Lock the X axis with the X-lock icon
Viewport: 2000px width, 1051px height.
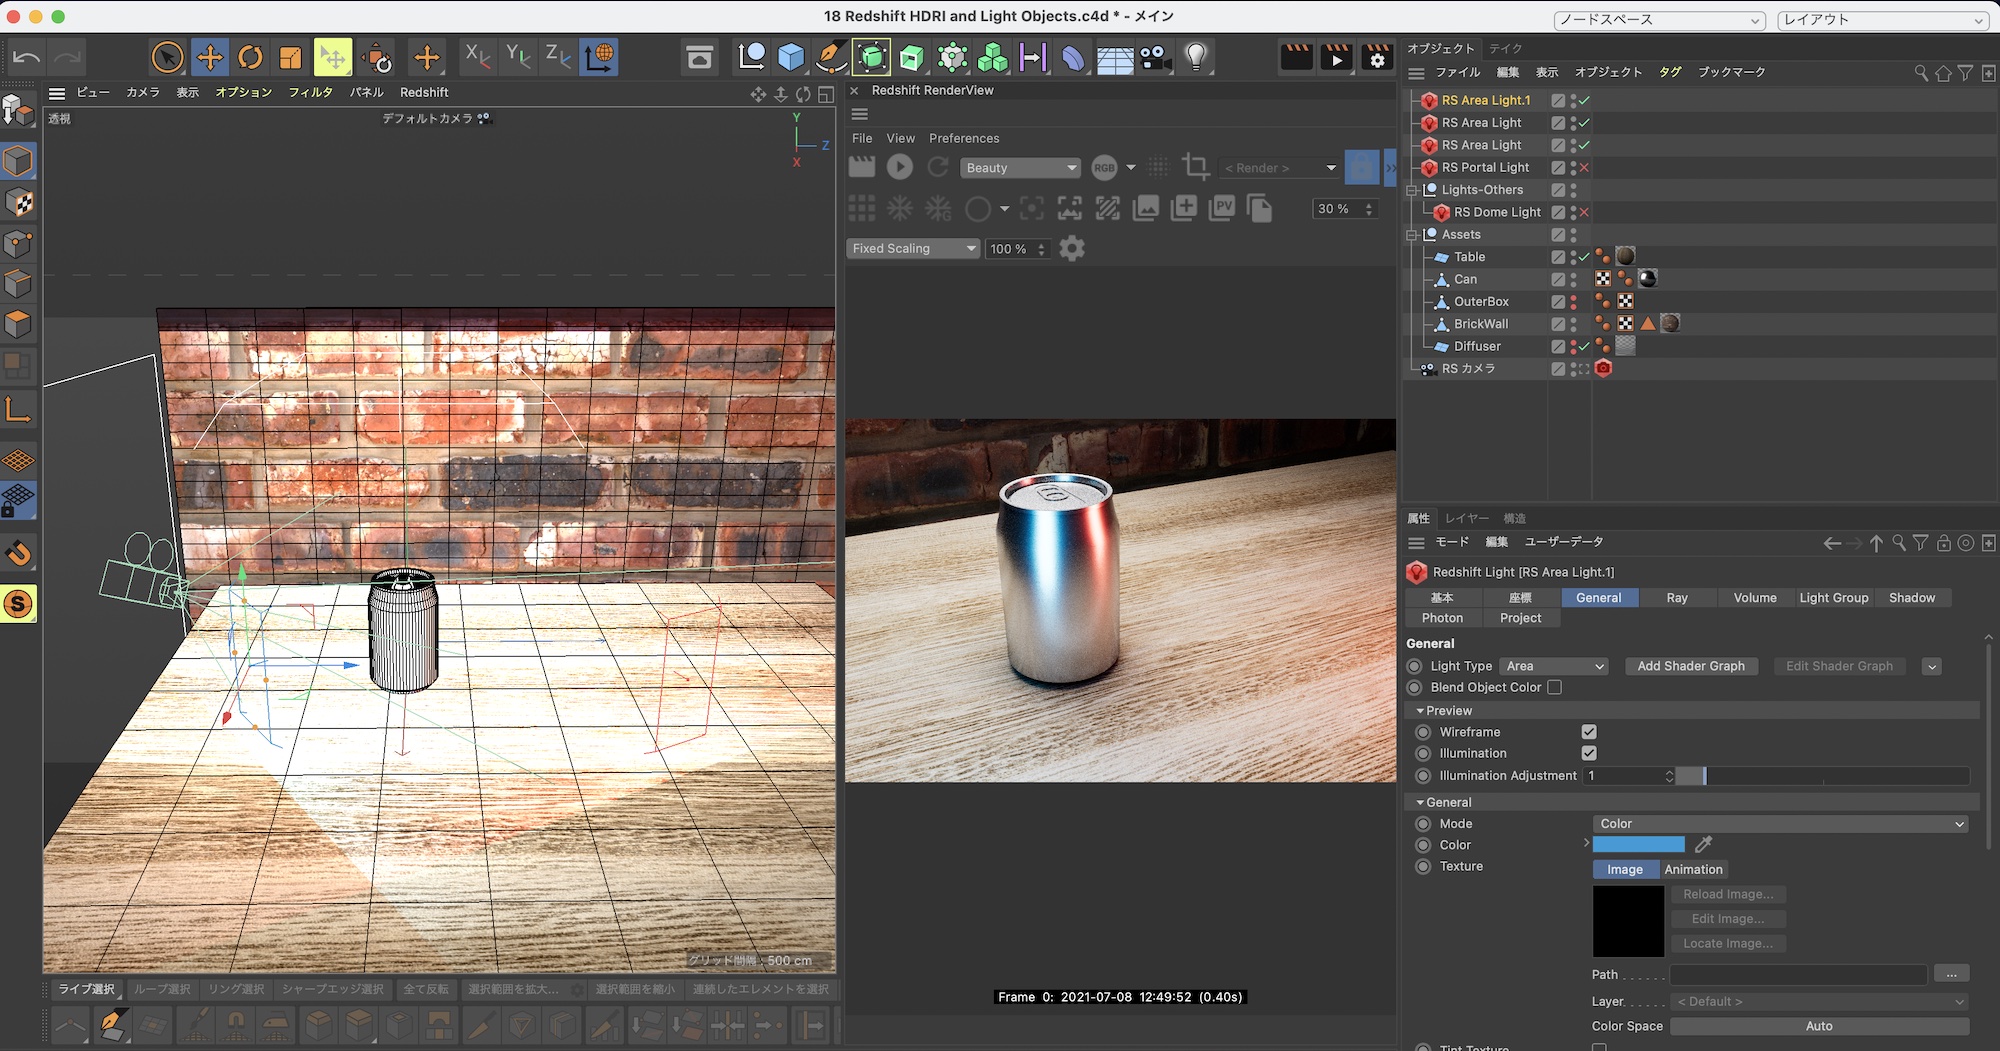coord(477,57)
